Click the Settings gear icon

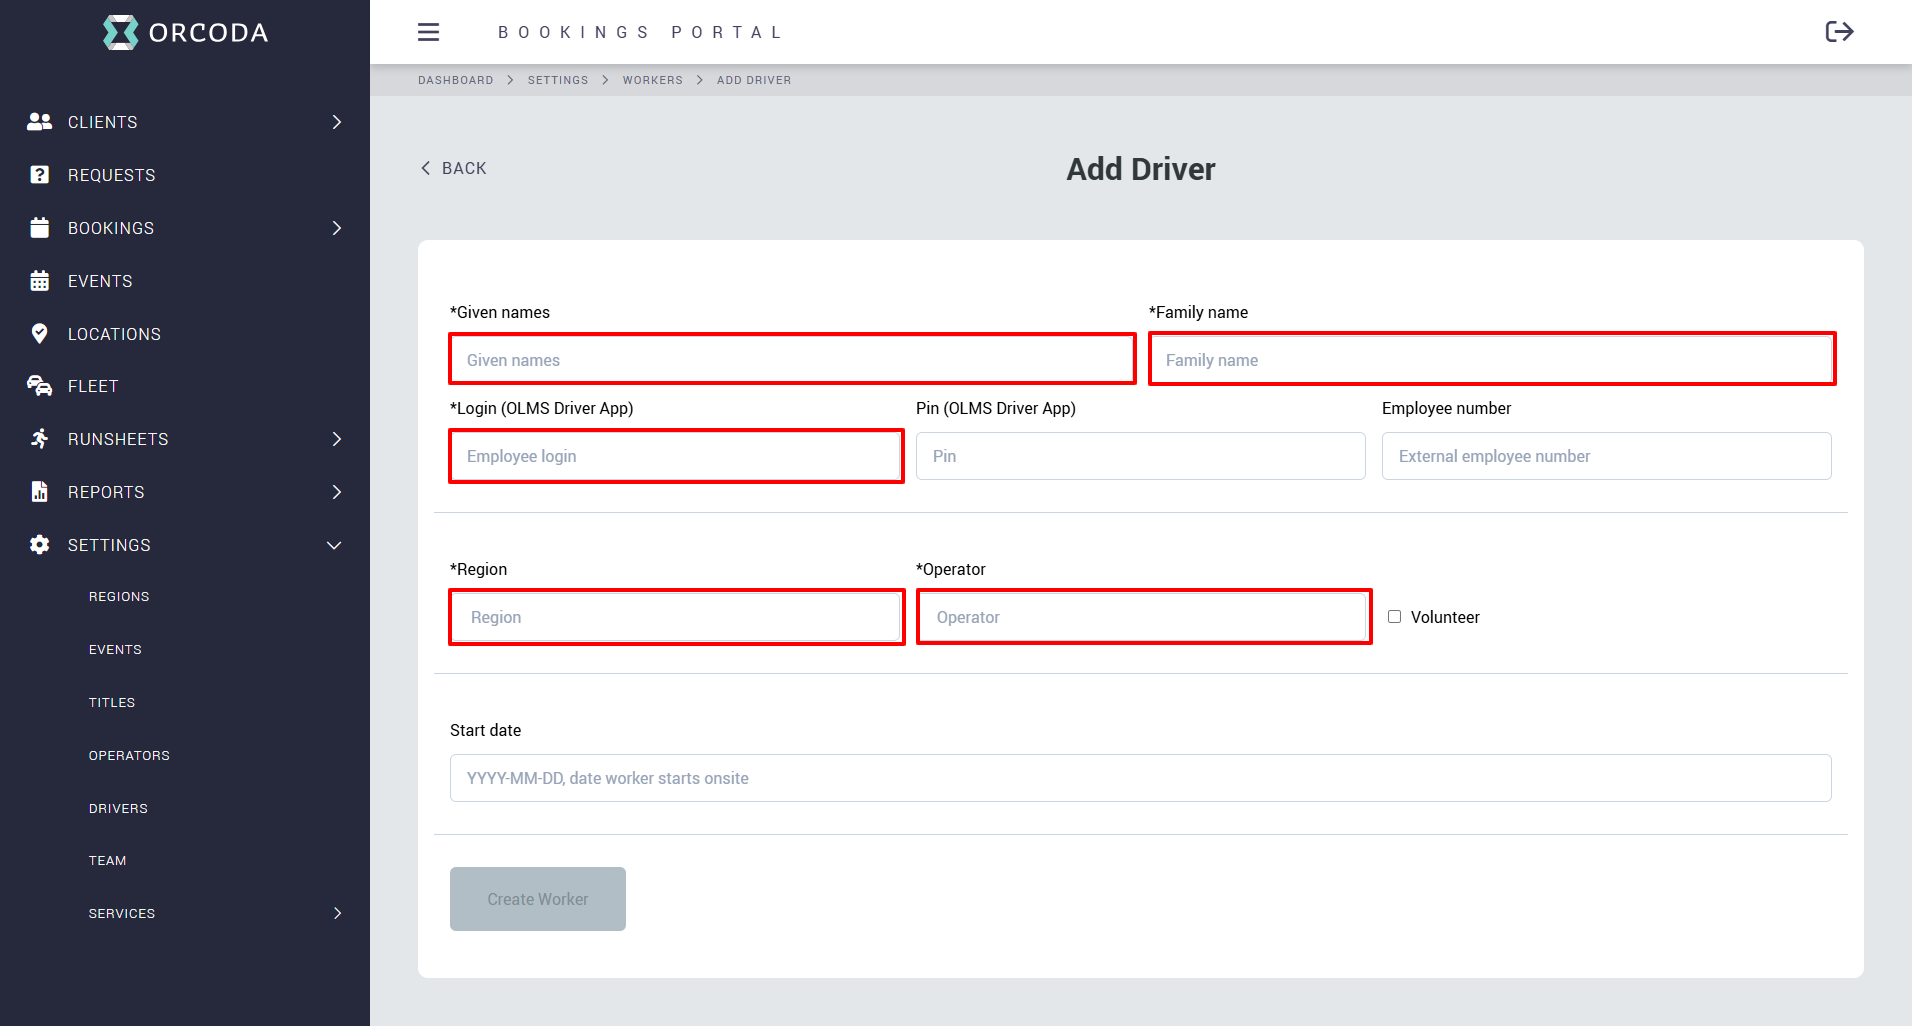[x=39, y=545]
